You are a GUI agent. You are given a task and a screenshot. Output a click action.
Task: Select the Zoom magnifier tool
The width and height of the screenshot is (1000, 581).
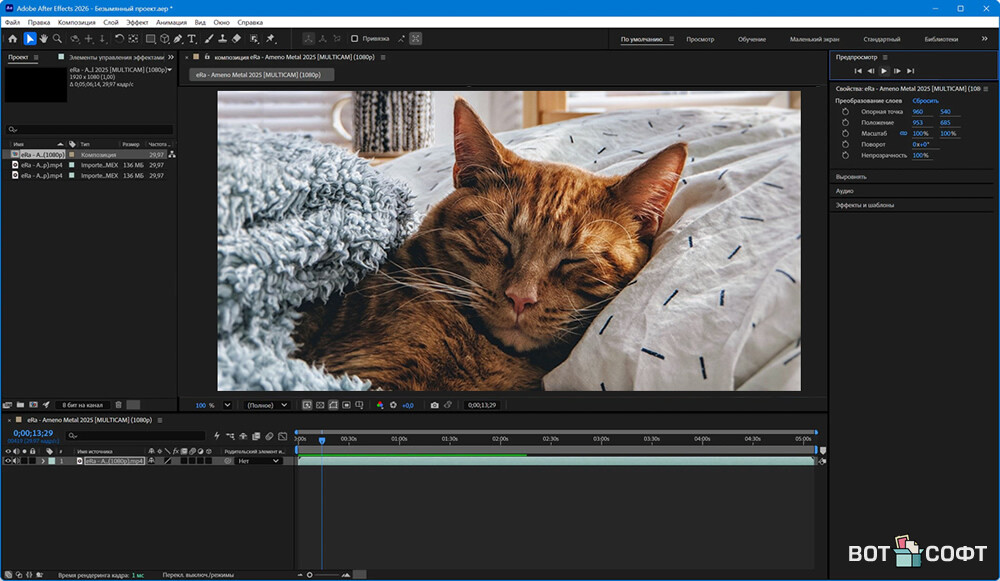58,39
